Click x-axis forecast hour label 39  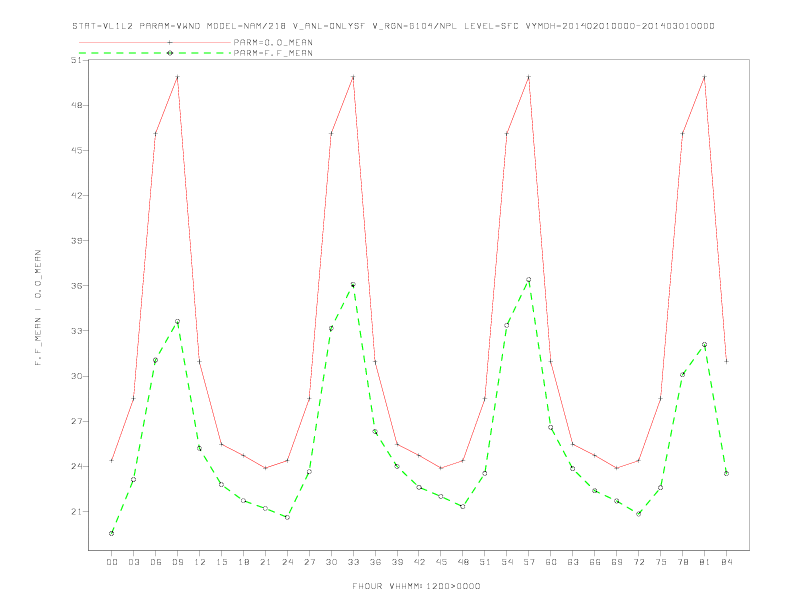pos(397,562)
